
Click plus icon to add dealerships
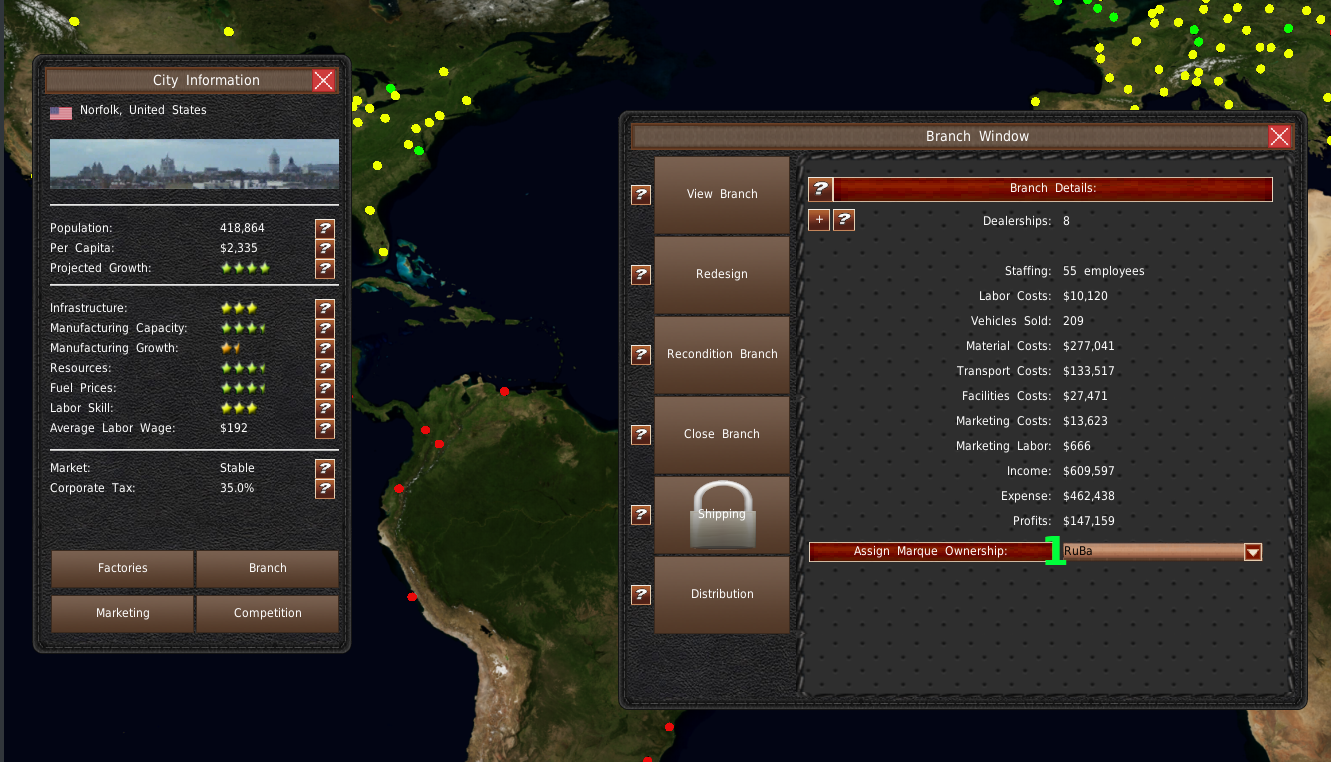[x=819, y=220]
